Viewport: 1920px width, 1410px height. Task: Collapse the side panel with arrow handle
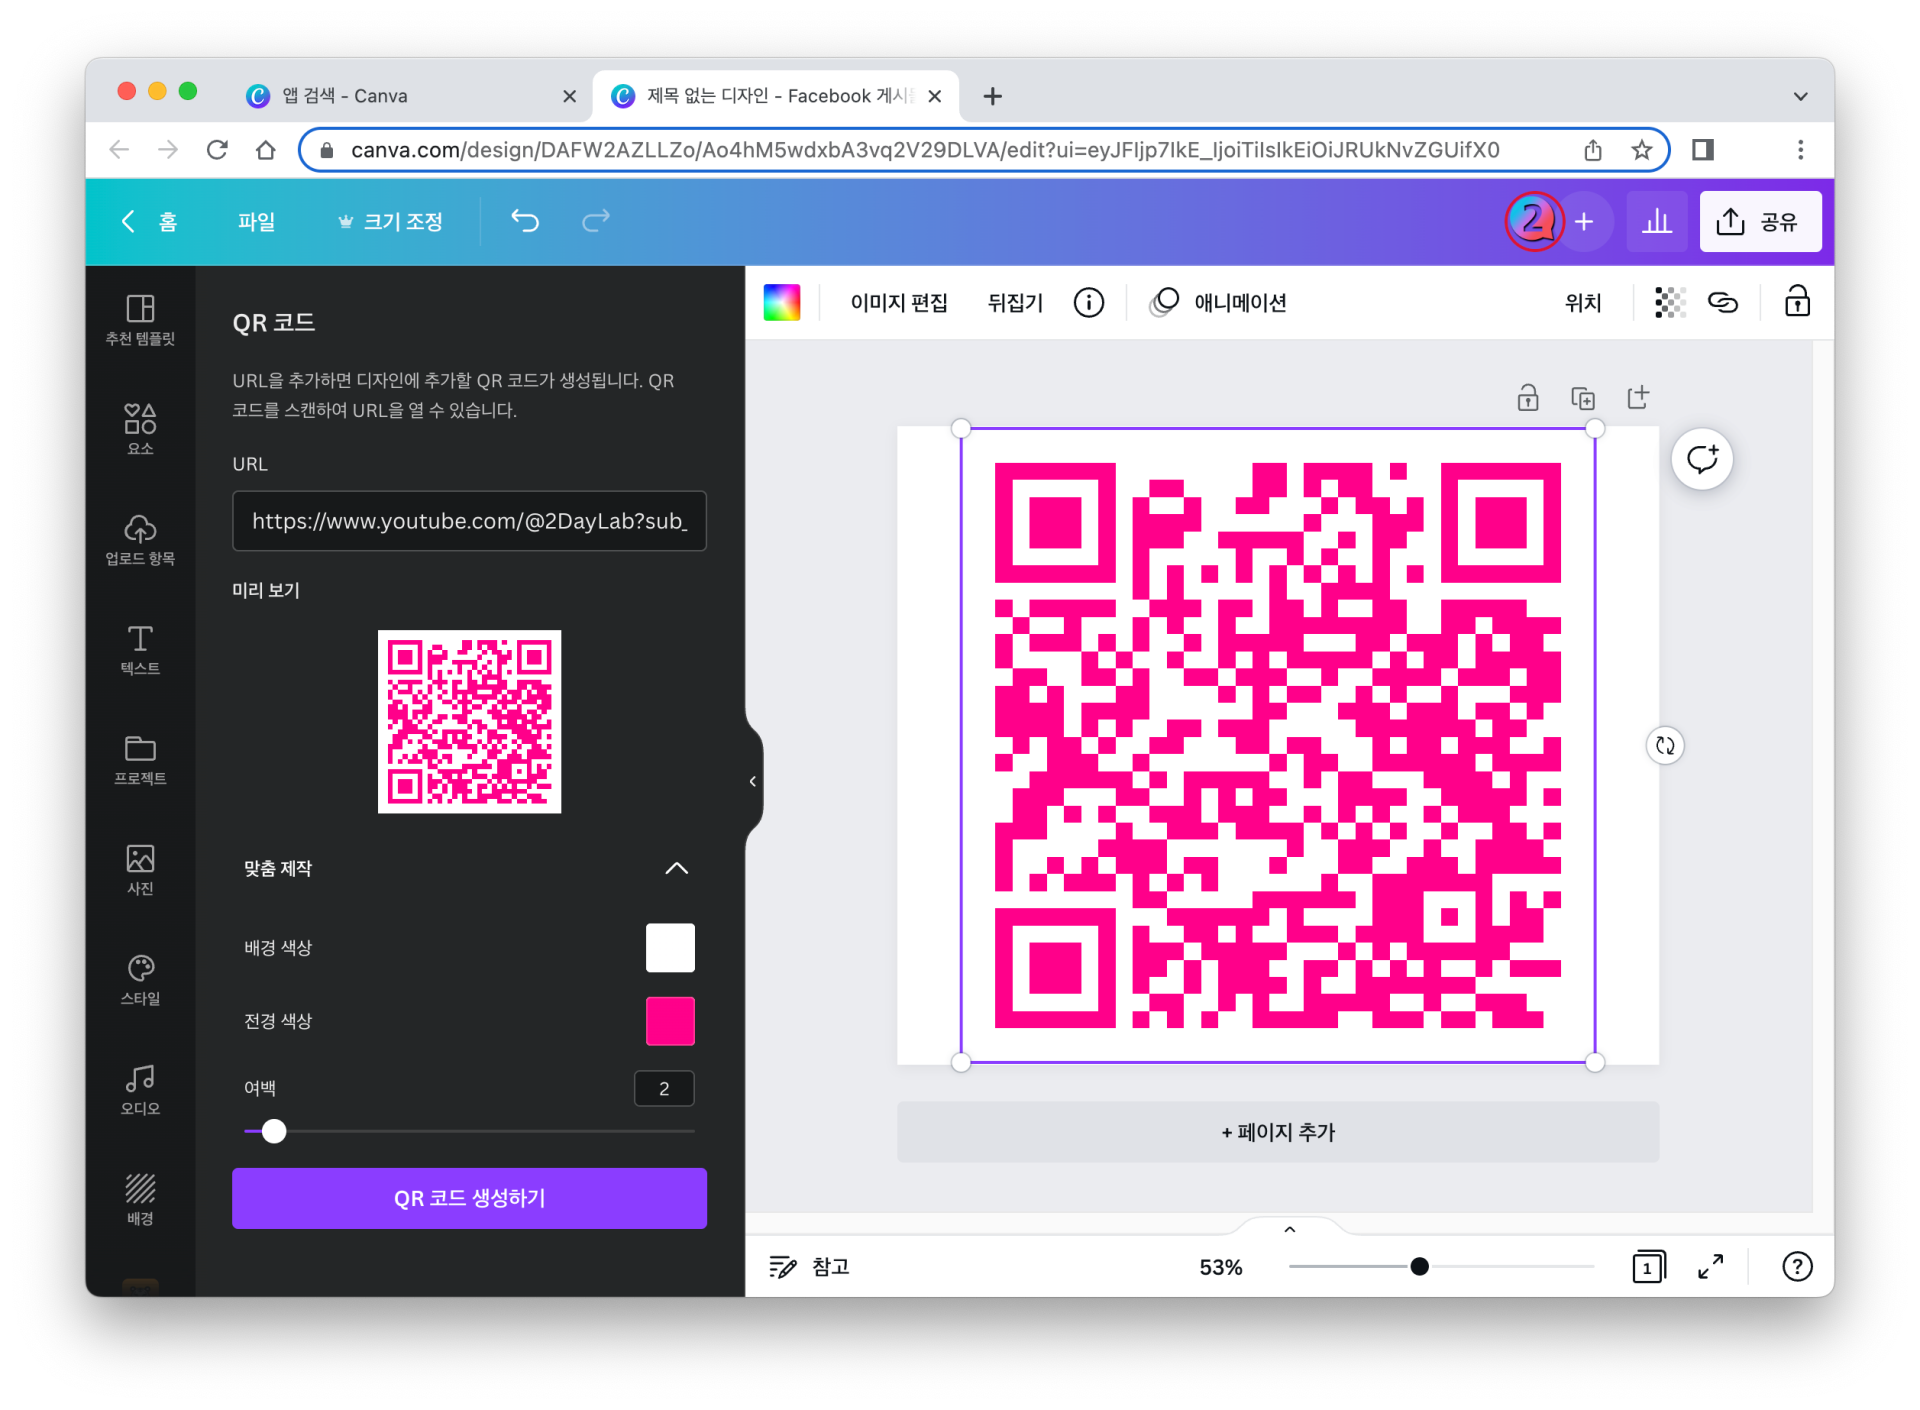tap(753, 781)
